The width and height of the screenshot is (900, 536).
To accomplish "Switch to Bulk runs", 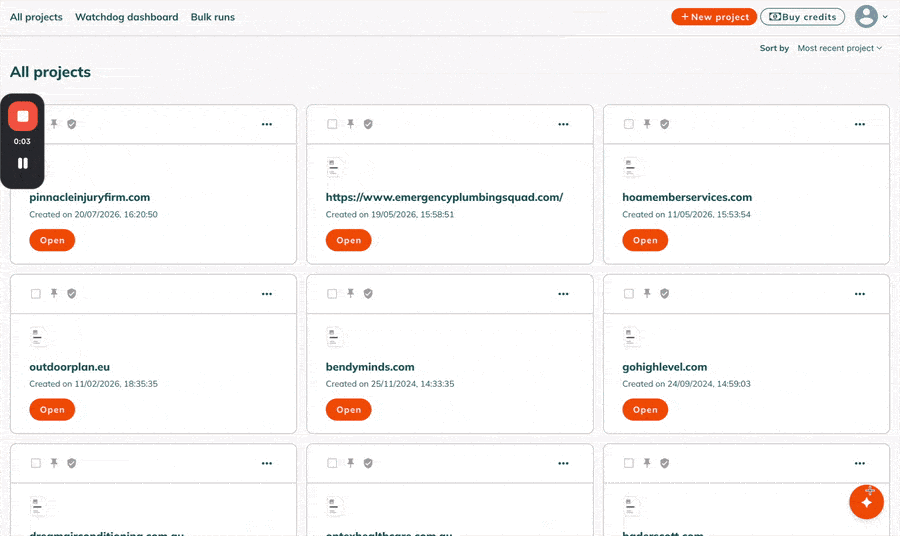I will point(213,17).
